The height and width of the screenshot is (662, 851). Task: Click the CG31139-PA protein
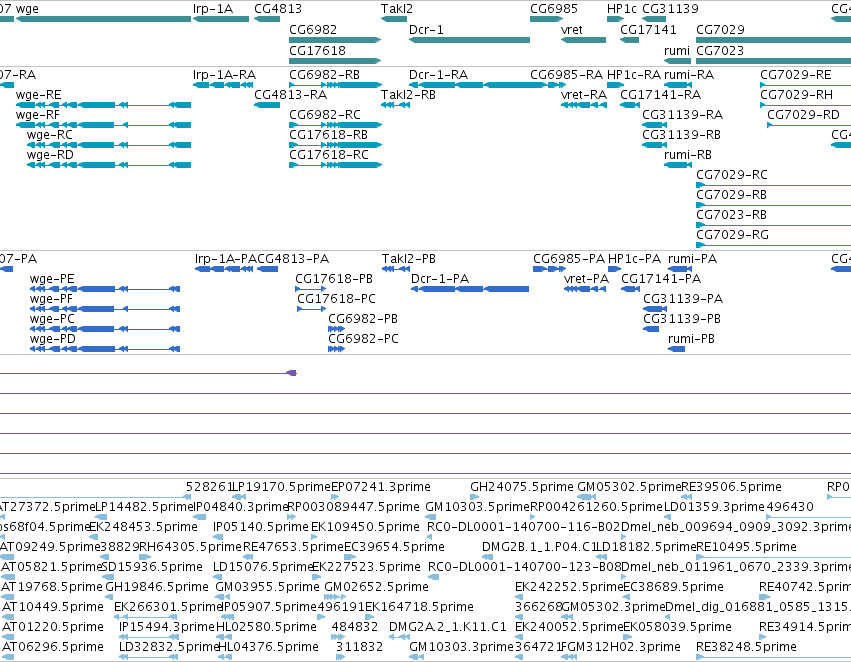click(x=655, y=309)
